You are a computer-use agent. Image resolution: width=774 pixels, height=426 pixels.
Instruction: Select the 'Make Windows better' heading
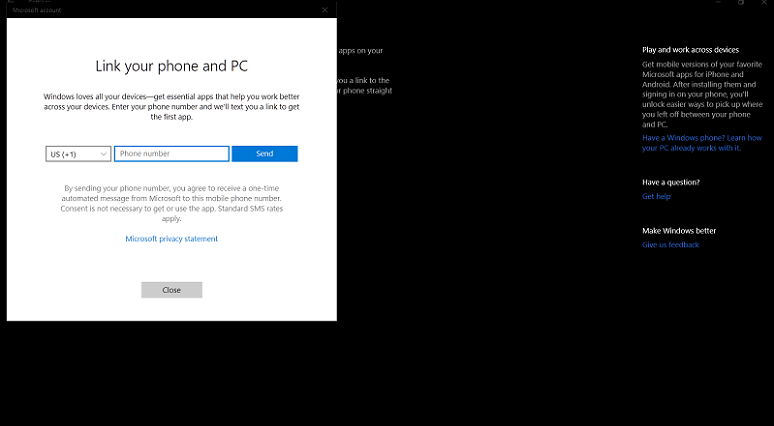pos(679,231)
